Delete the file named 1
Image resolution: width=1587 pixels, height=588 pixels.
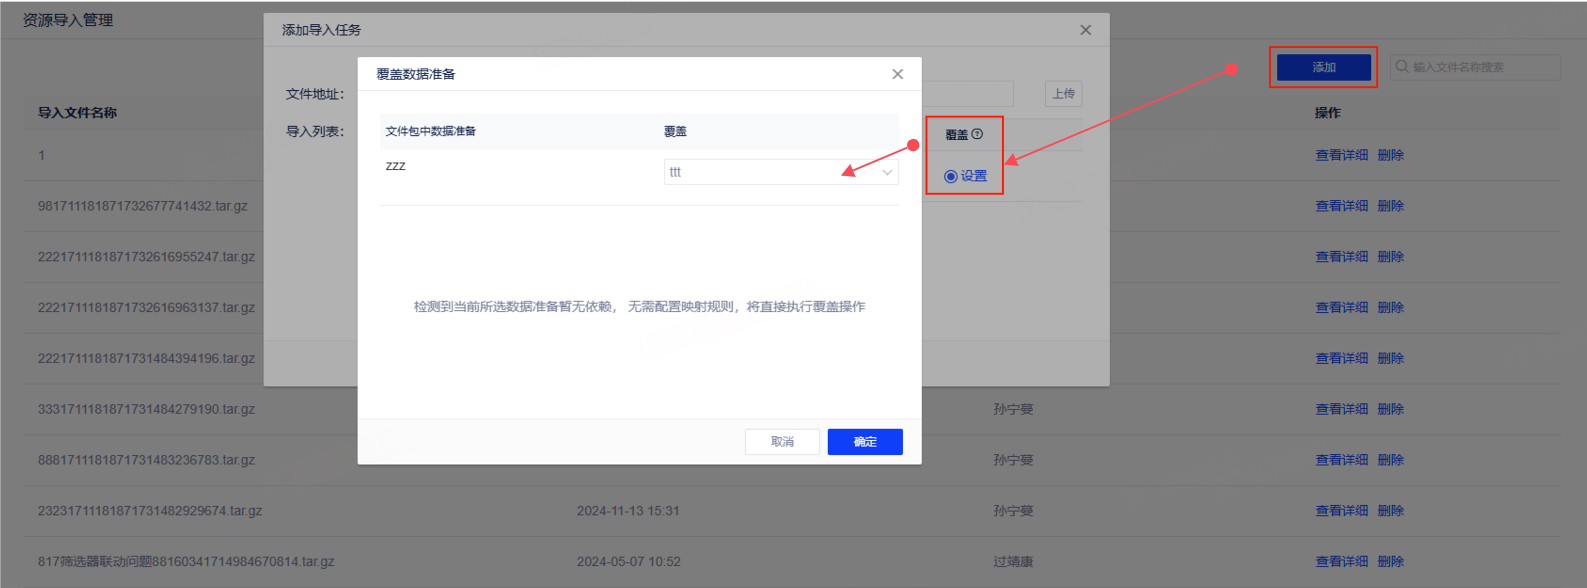point(1390,155)
